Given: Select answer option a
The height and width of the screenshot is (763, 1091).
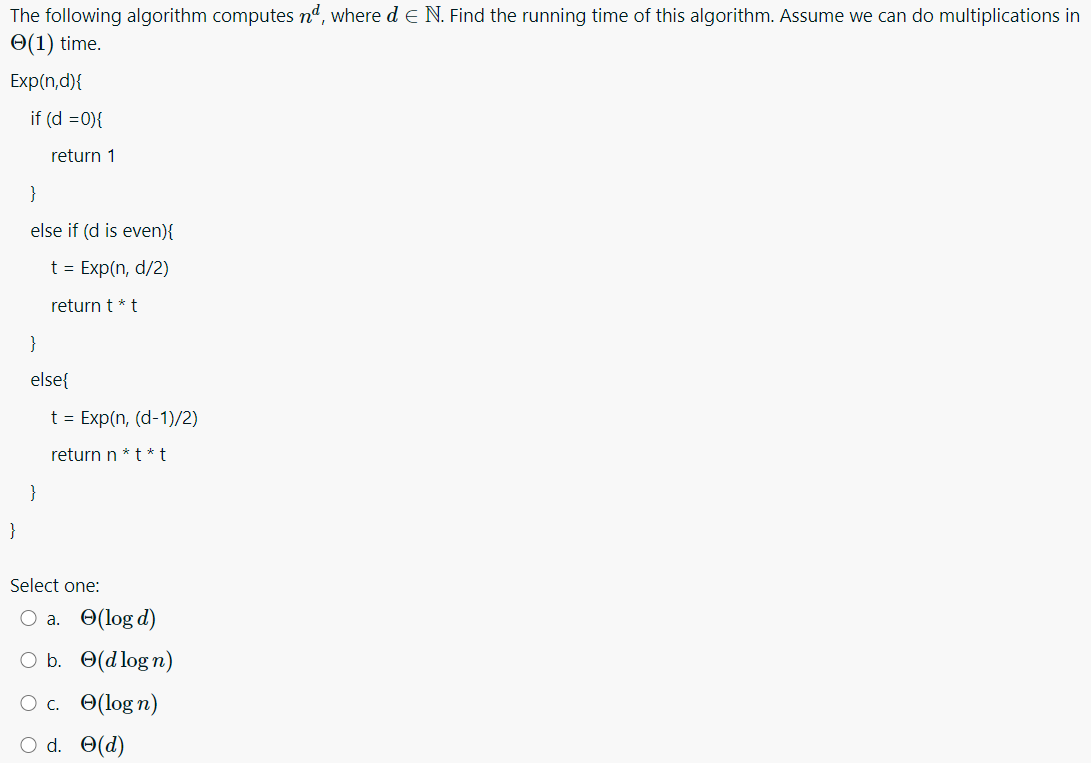Looking at the screenshot, I should click(x=28, y=618).
